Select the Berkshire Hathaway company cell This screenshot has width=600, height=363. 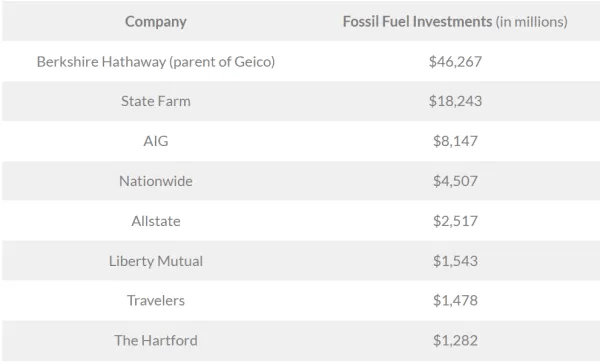point(156,62)
